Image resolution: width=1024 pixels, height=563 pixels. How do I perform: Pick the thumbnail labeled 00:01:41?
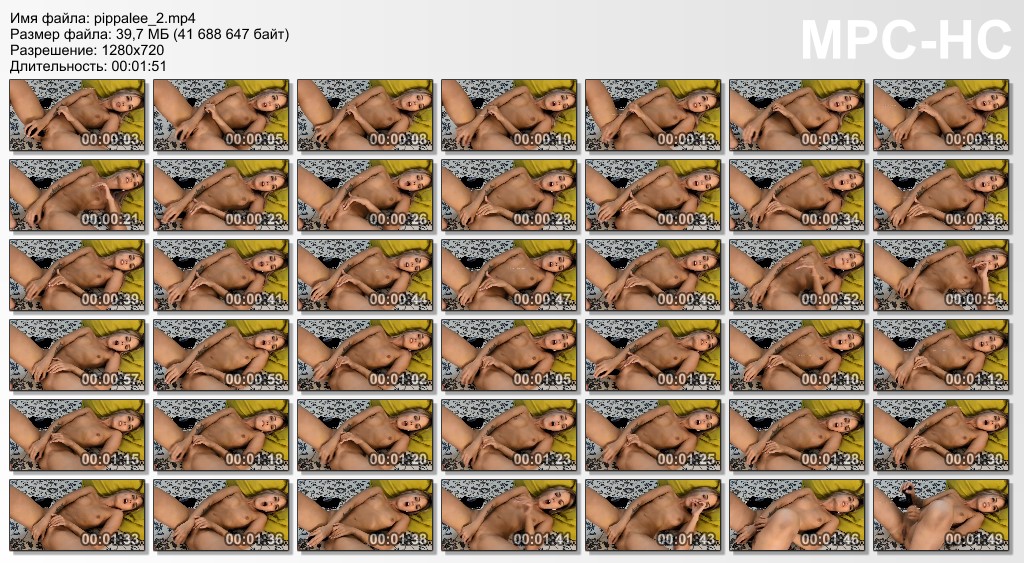click(x=509, y=515)
